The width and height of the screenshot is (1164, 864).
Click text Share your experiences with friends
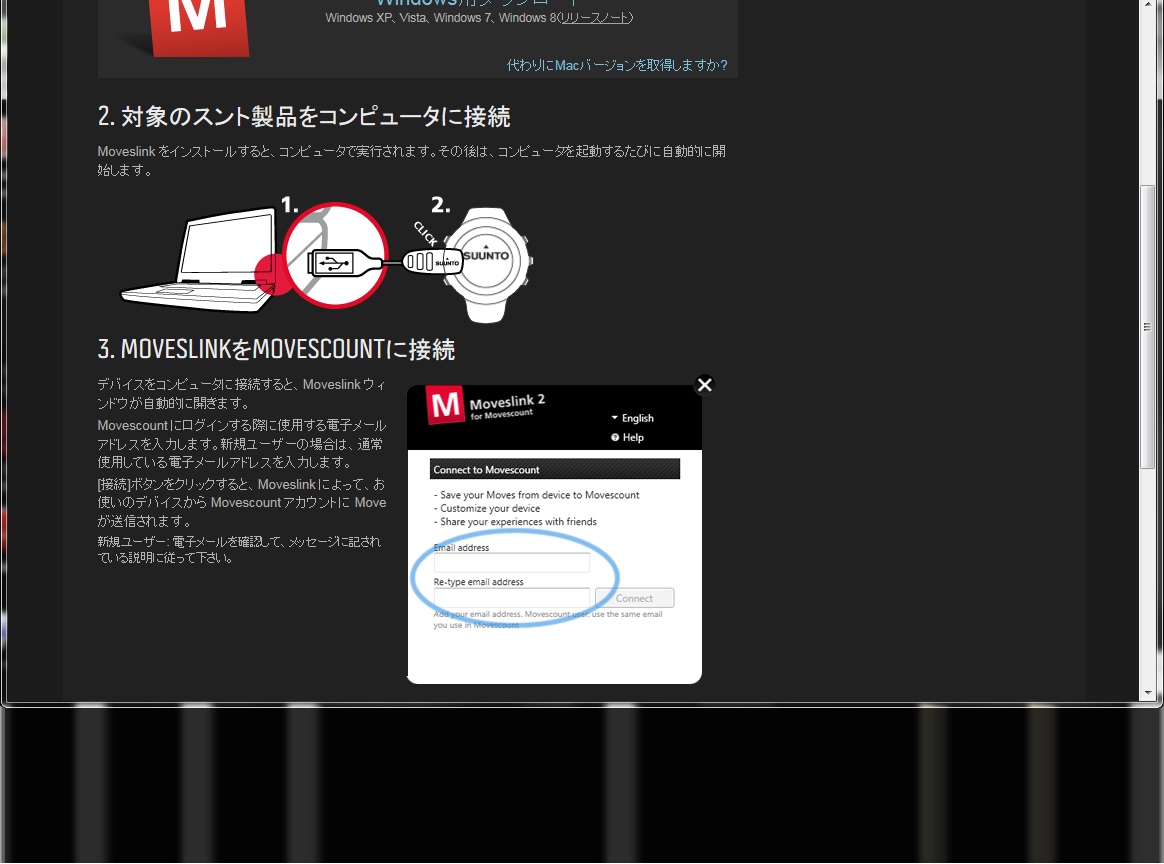[515, 522]
